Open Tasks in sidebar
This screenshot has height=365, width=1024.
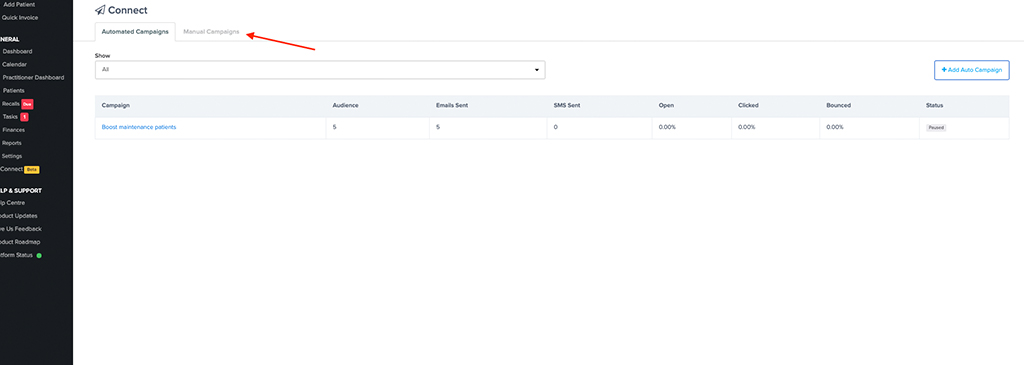click(10, 117)
